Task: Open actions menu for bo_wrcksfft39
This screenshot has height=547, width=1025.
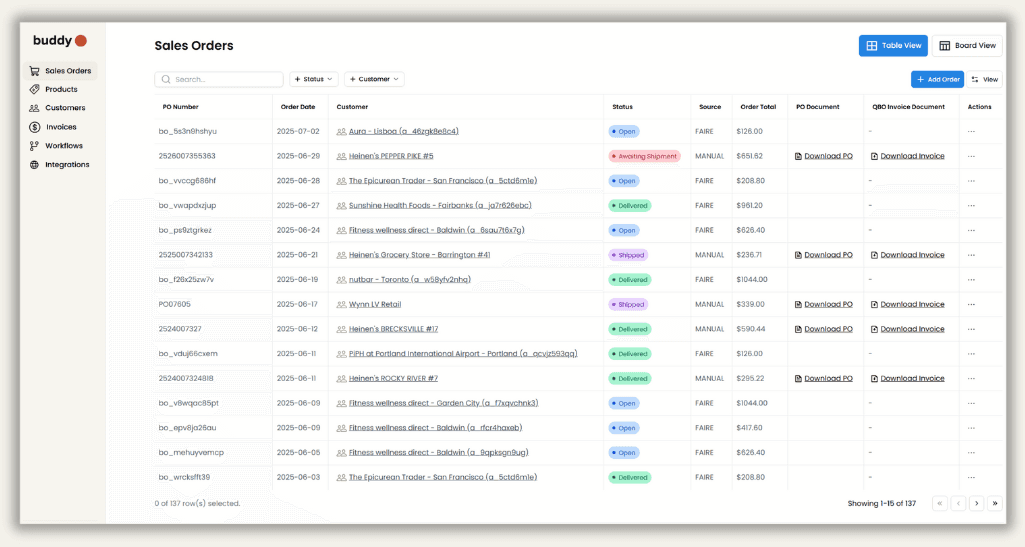Action: coord(971,477)
